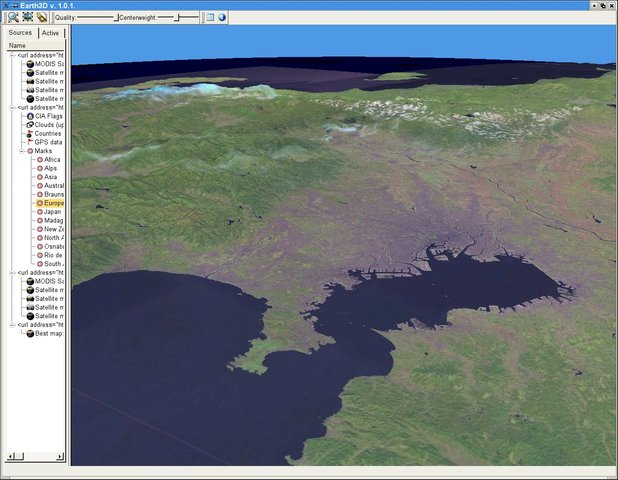Select the Clouds layer entry

pos(45,125)
